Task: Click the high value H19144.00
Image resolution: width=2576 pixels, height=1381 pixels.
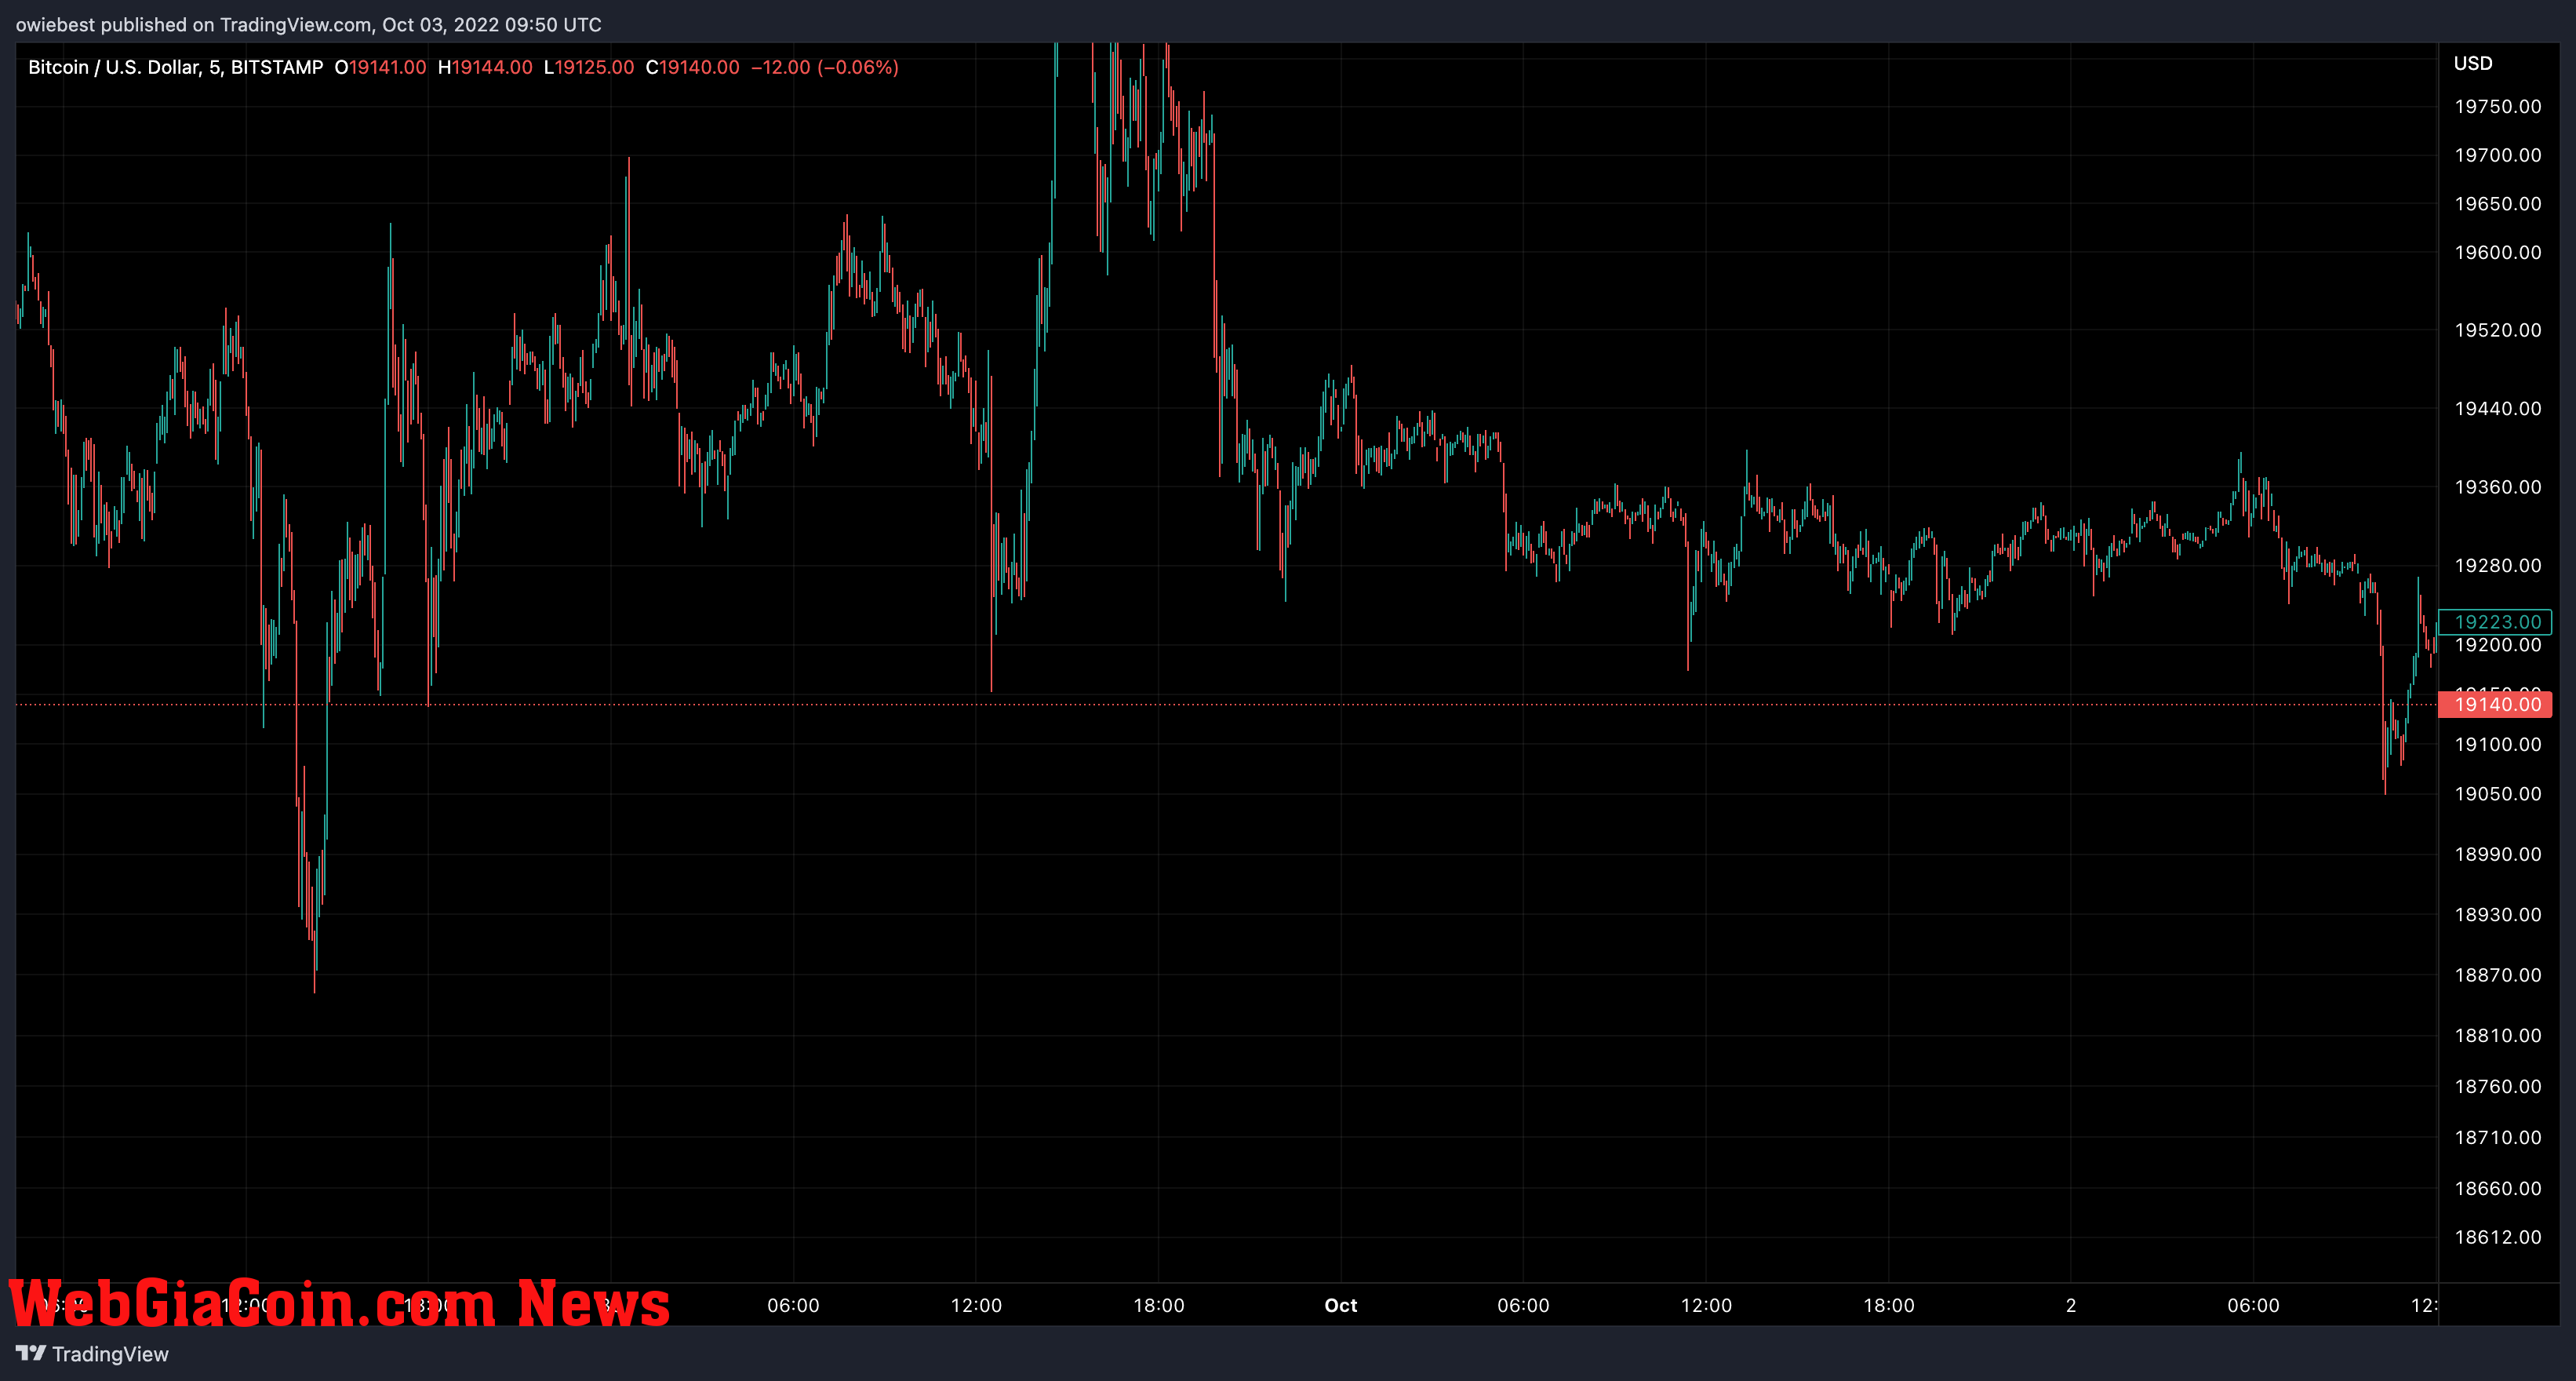Action: 485,67
